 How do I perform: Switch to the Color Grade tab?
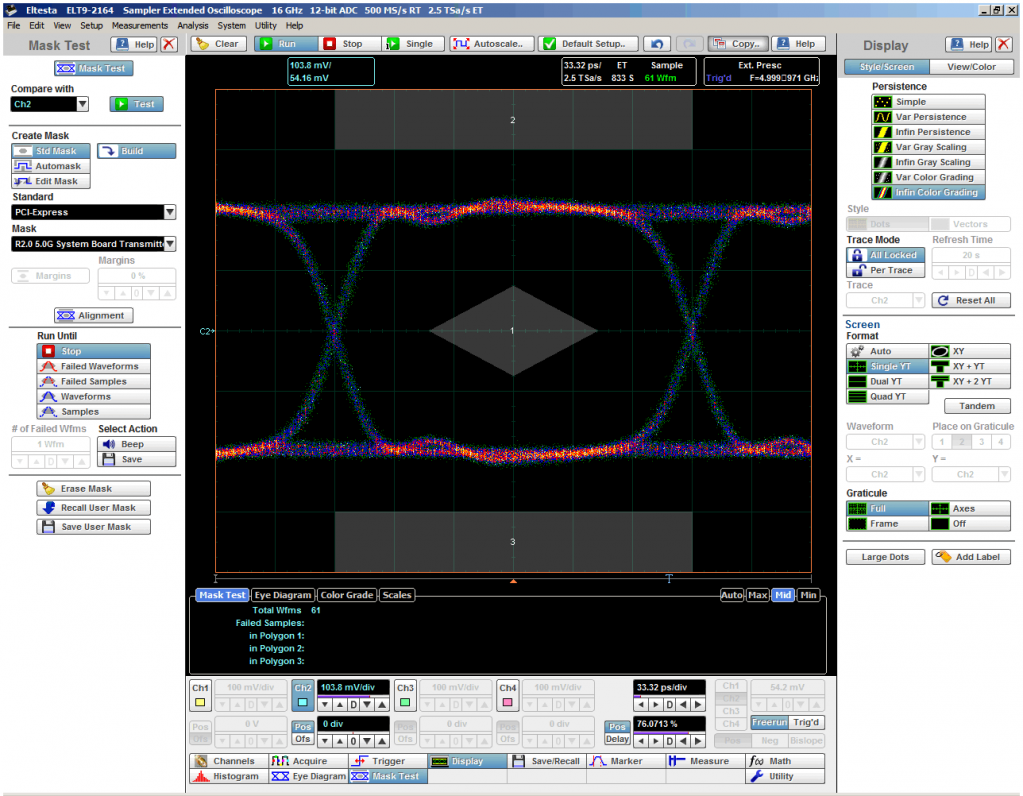tap(346, 595)
